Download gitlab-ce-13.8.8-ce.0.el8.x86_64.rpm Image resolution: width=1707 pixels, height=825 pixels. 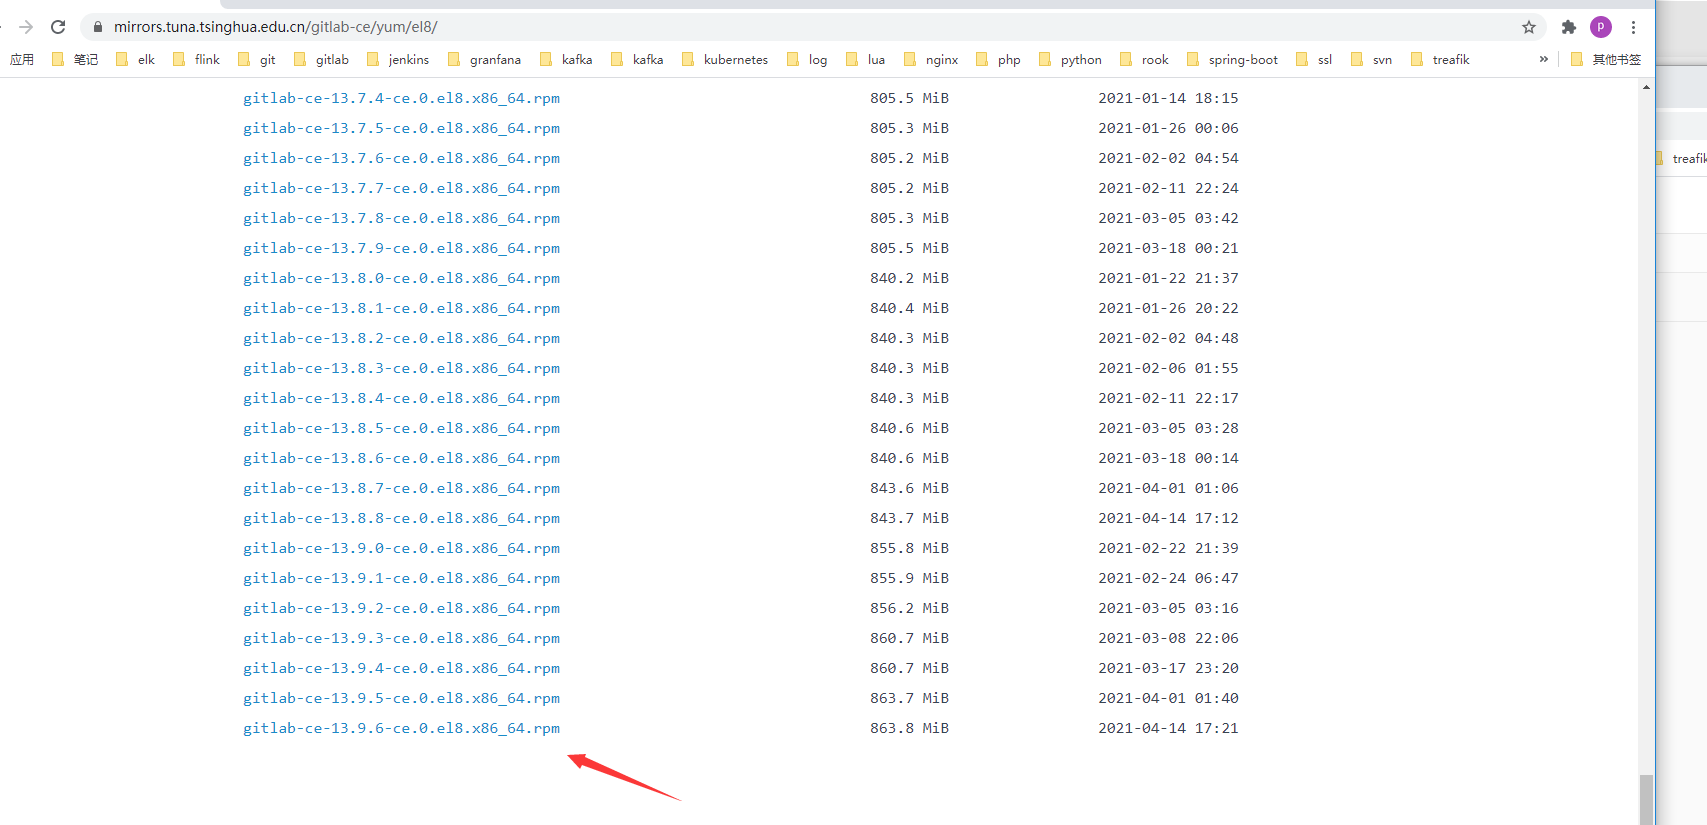coord(401,518)
